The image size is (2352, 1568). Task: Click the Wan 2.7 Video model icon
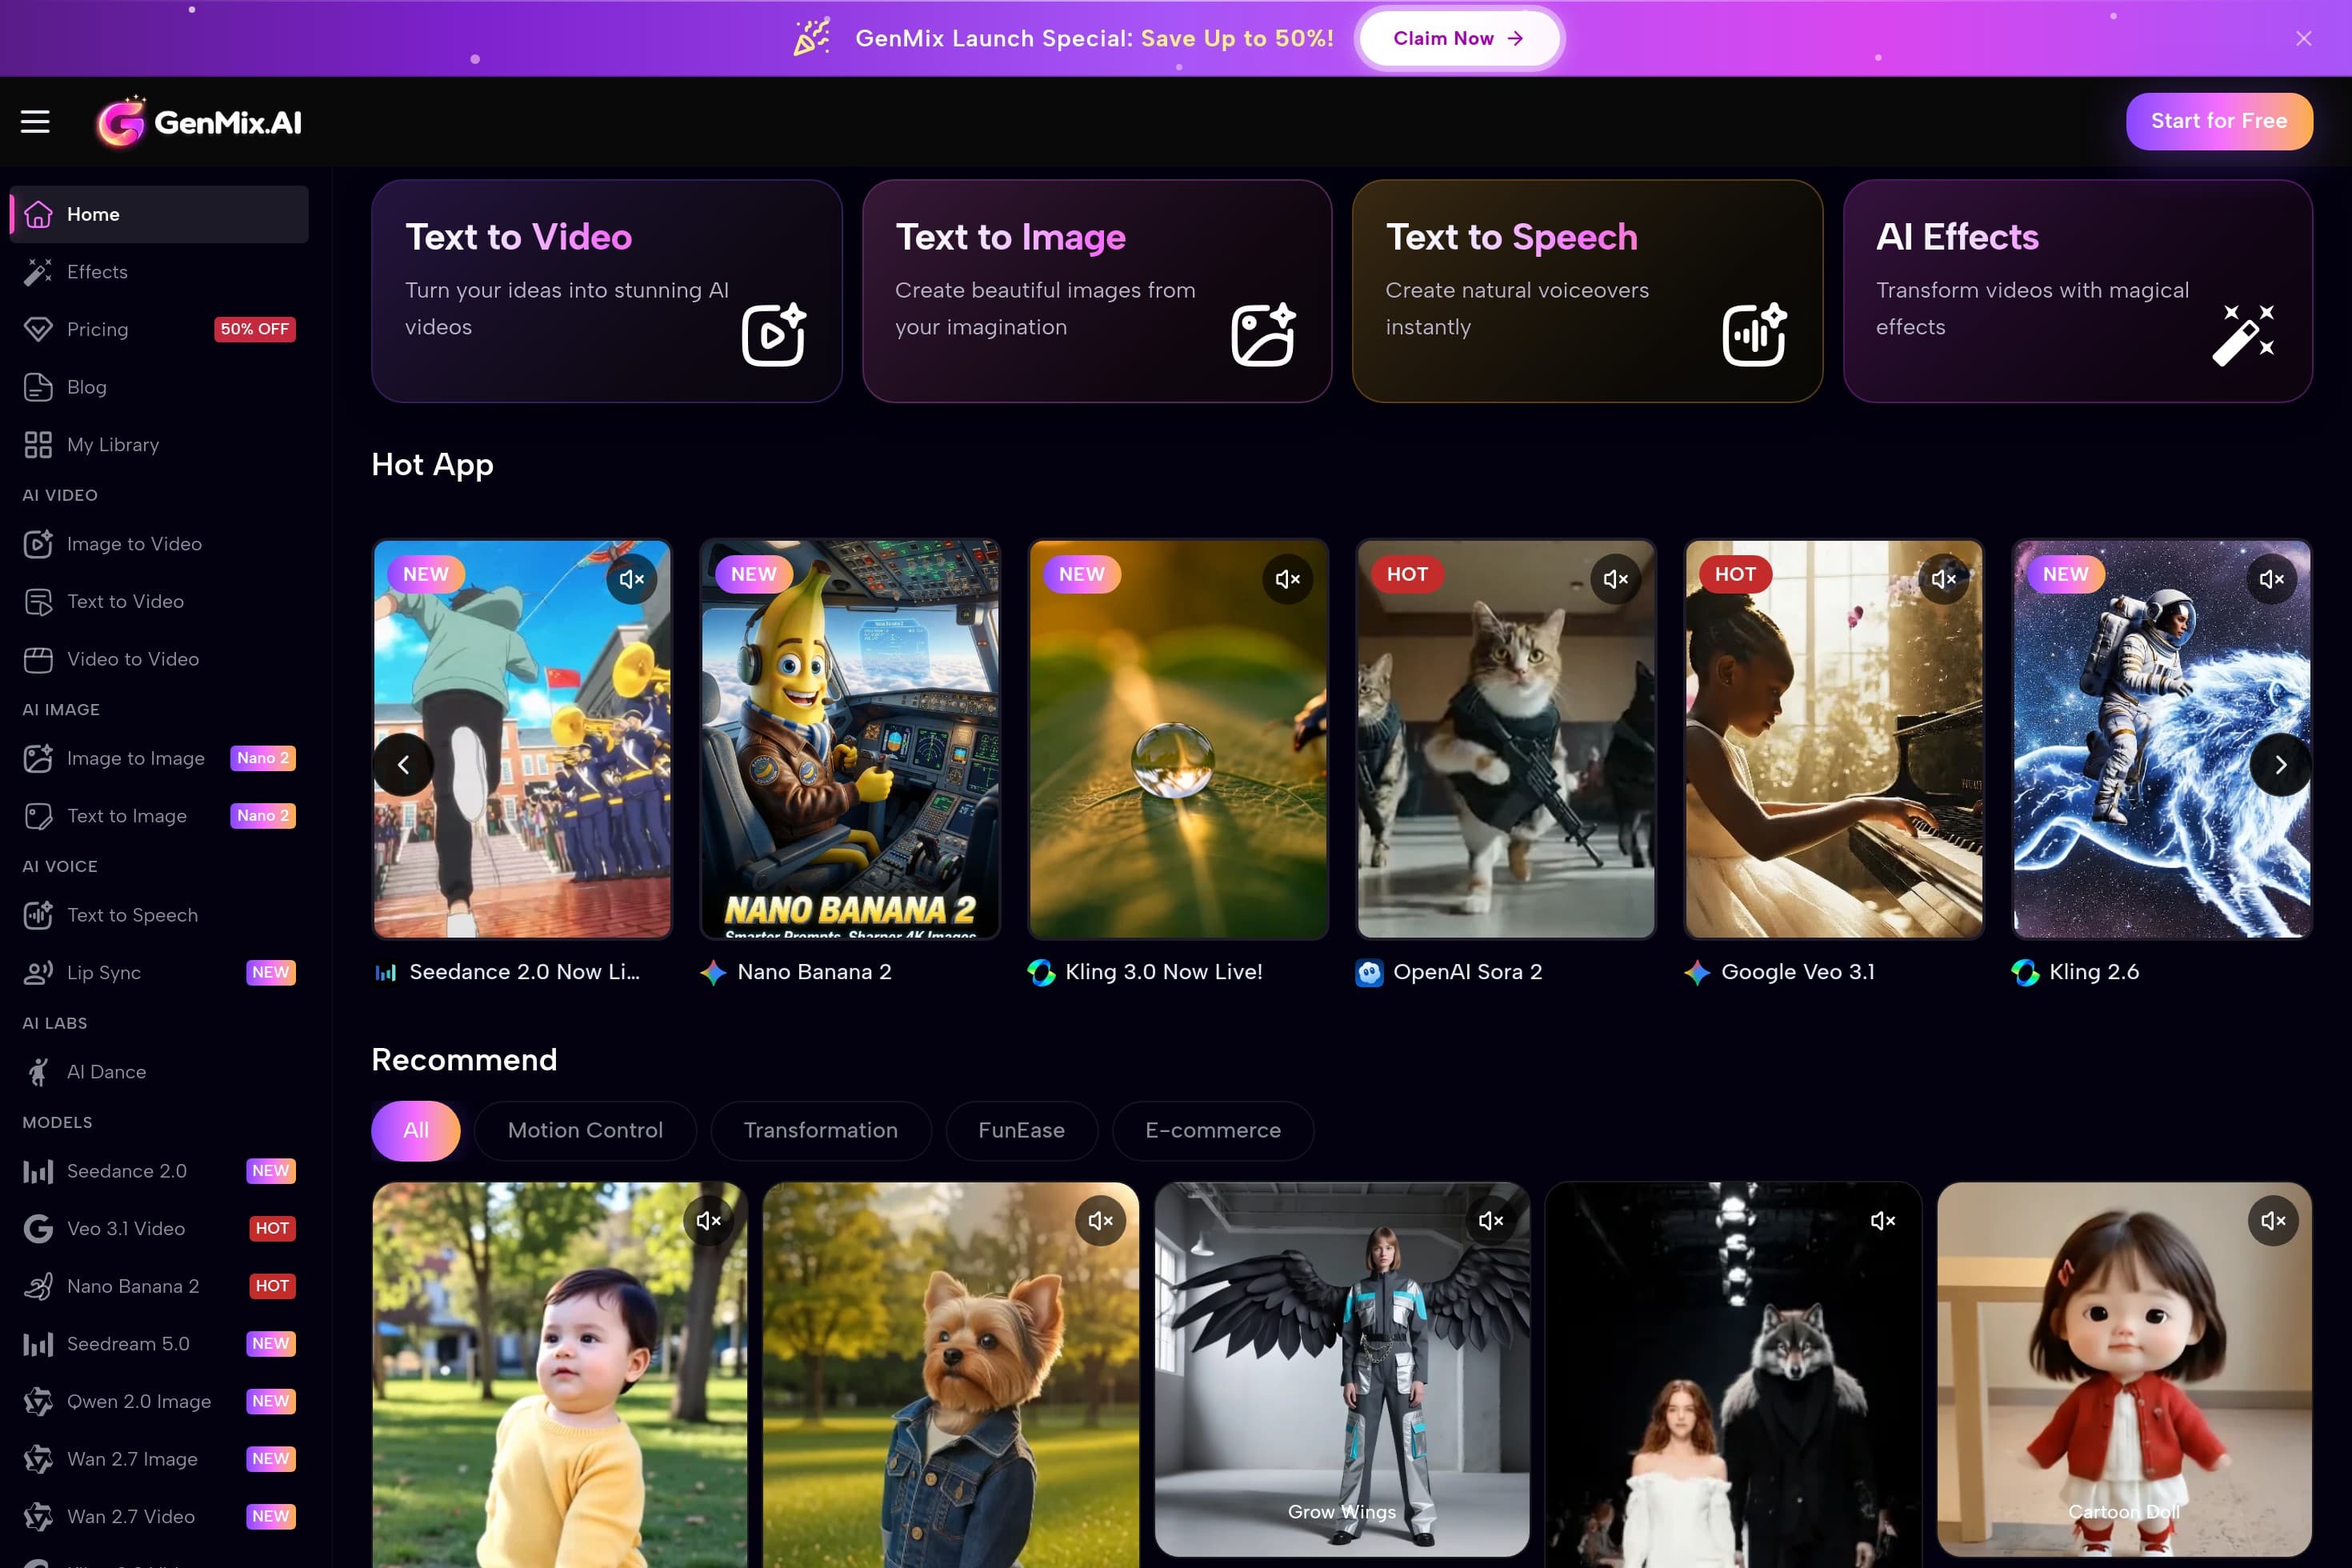38,1516
